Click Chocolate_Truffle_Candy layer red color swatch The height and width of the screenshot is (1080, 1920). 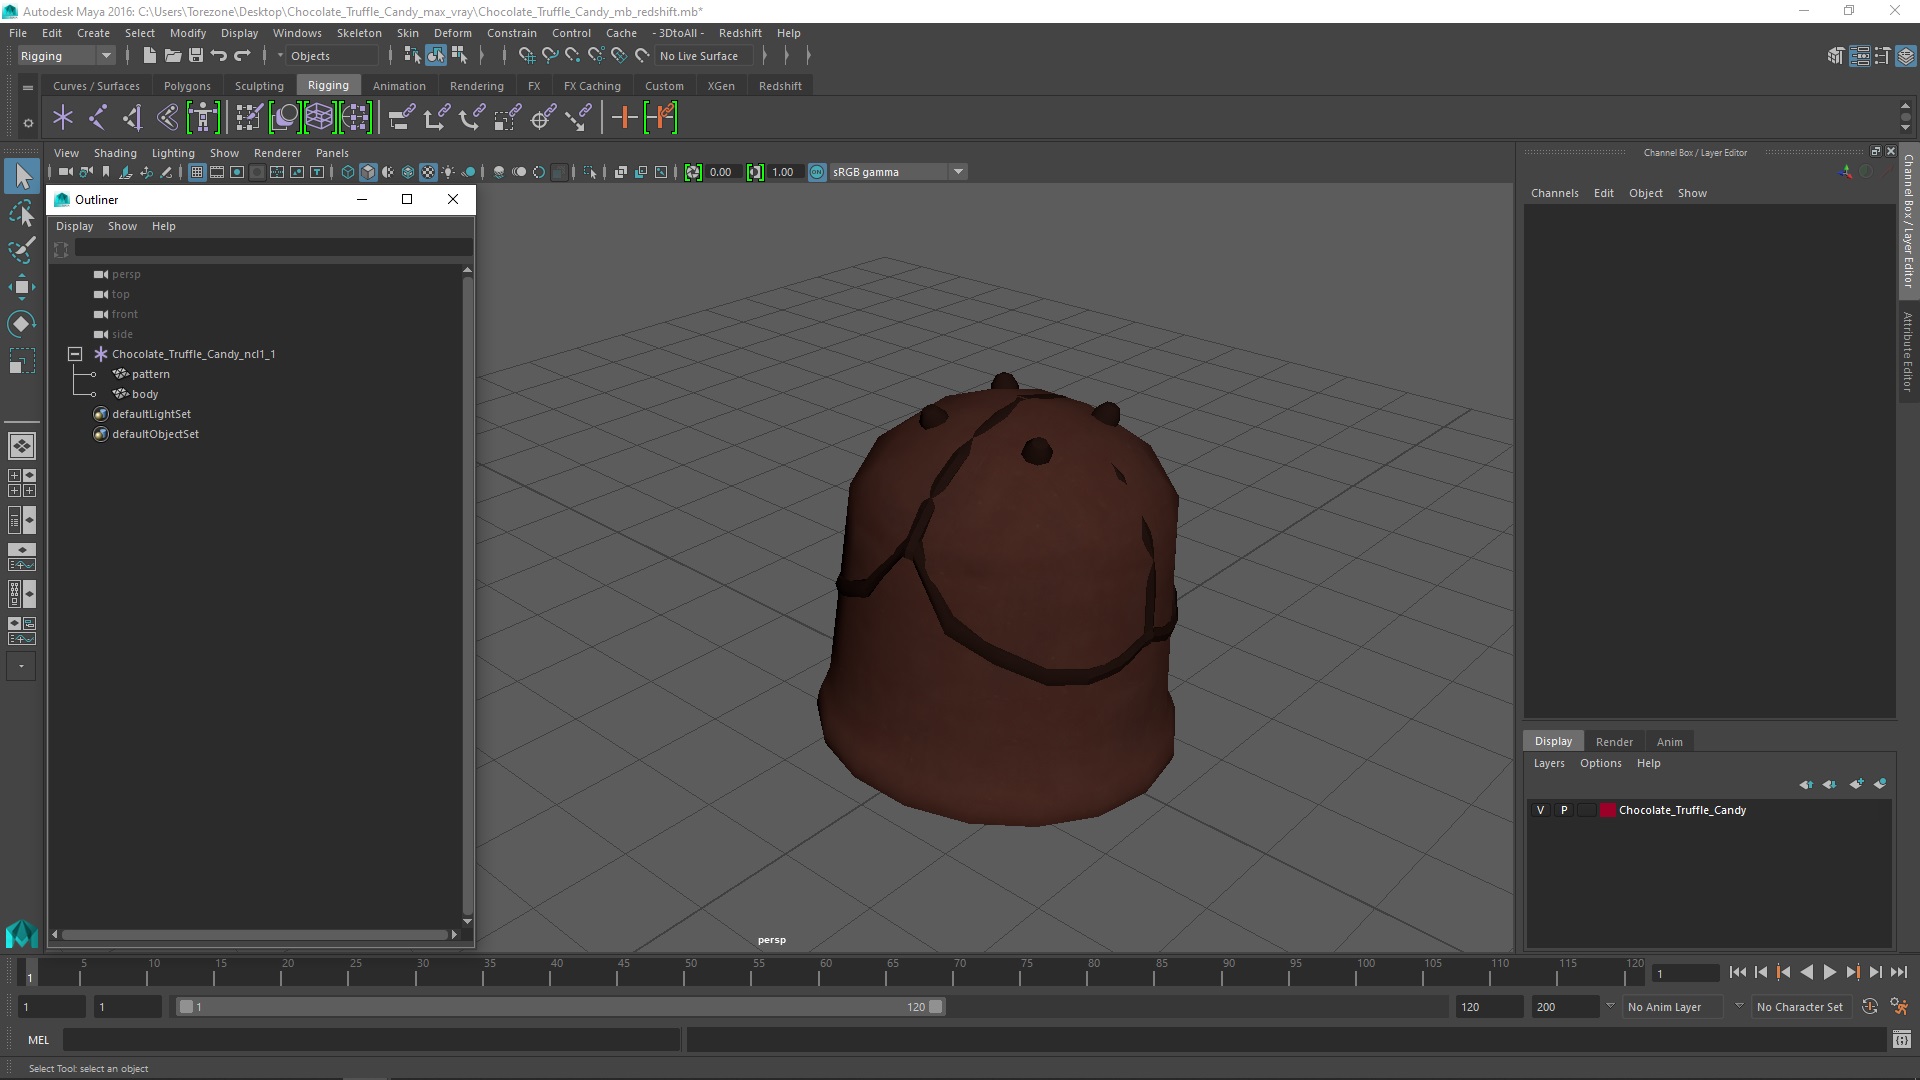click(1607, 810)
